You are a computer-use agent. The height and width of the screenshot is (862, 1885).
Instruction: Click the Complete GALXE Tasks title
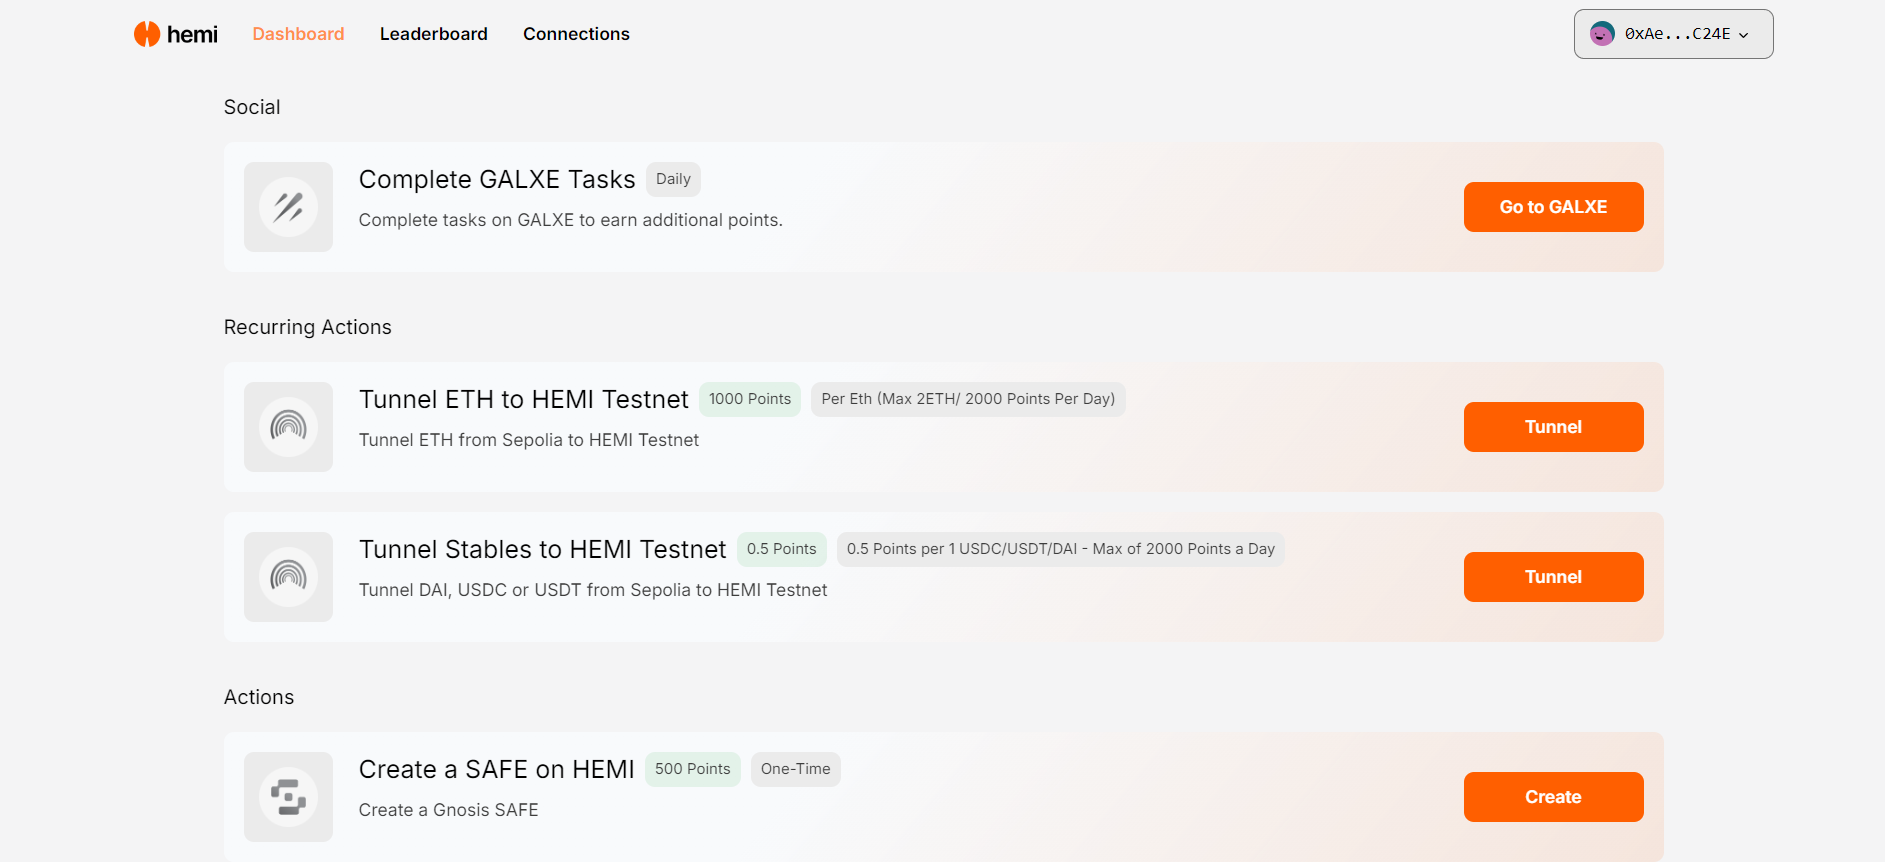tap(497, 180)
